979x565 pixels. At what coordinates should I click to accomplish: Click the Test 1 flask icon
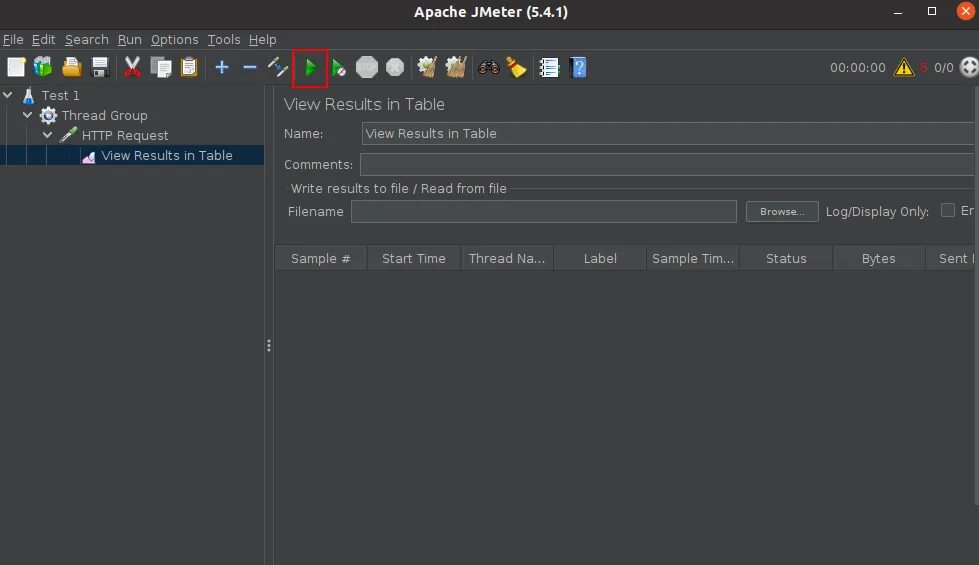tap(28, 96)
